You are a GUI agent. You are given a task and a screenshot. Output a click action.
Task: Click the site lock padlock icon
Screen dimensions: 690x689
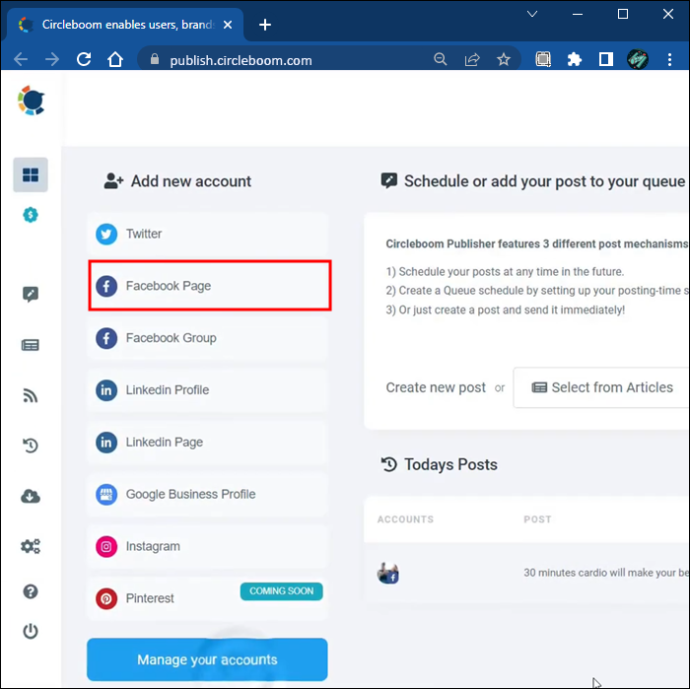pyautogui.click(x=154, y=59)
